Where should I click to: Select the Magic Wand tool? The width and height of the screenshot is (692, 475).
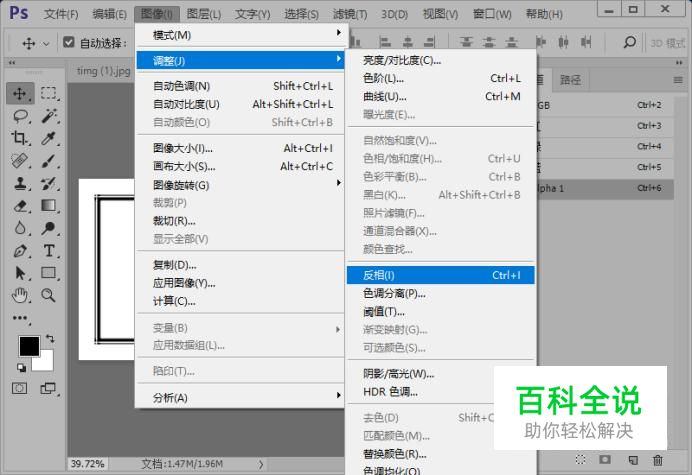coord(49,116)
